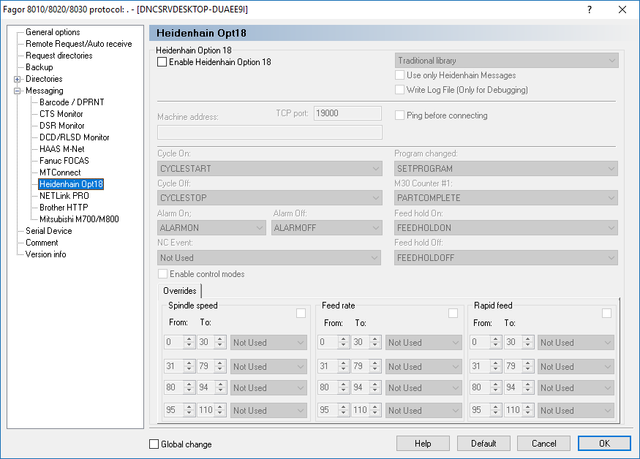Select Request directories tree item

[59, 55]
